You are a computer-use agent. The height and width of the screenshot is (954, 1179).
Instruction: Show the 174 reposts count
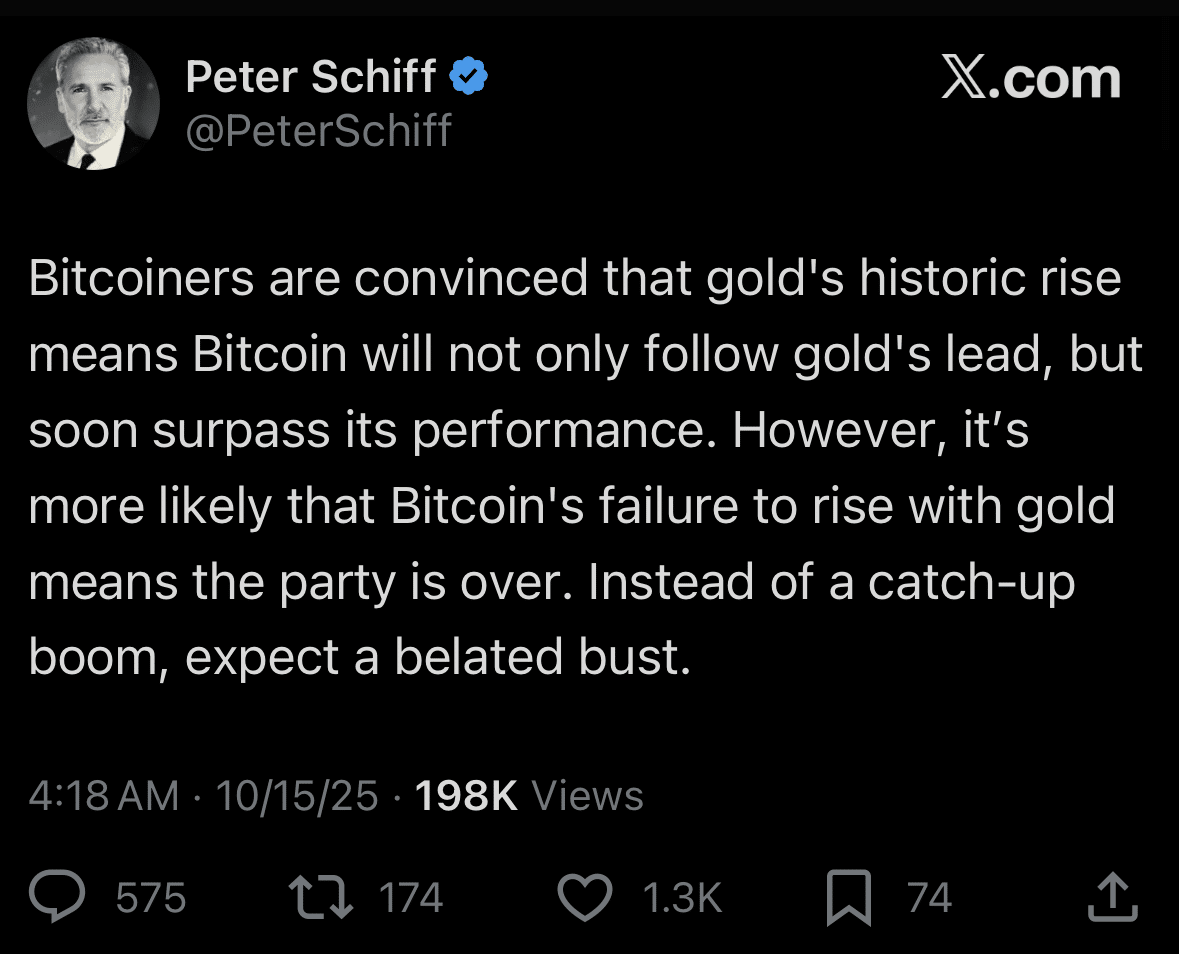pyautogui.click(x=410, y=898)
